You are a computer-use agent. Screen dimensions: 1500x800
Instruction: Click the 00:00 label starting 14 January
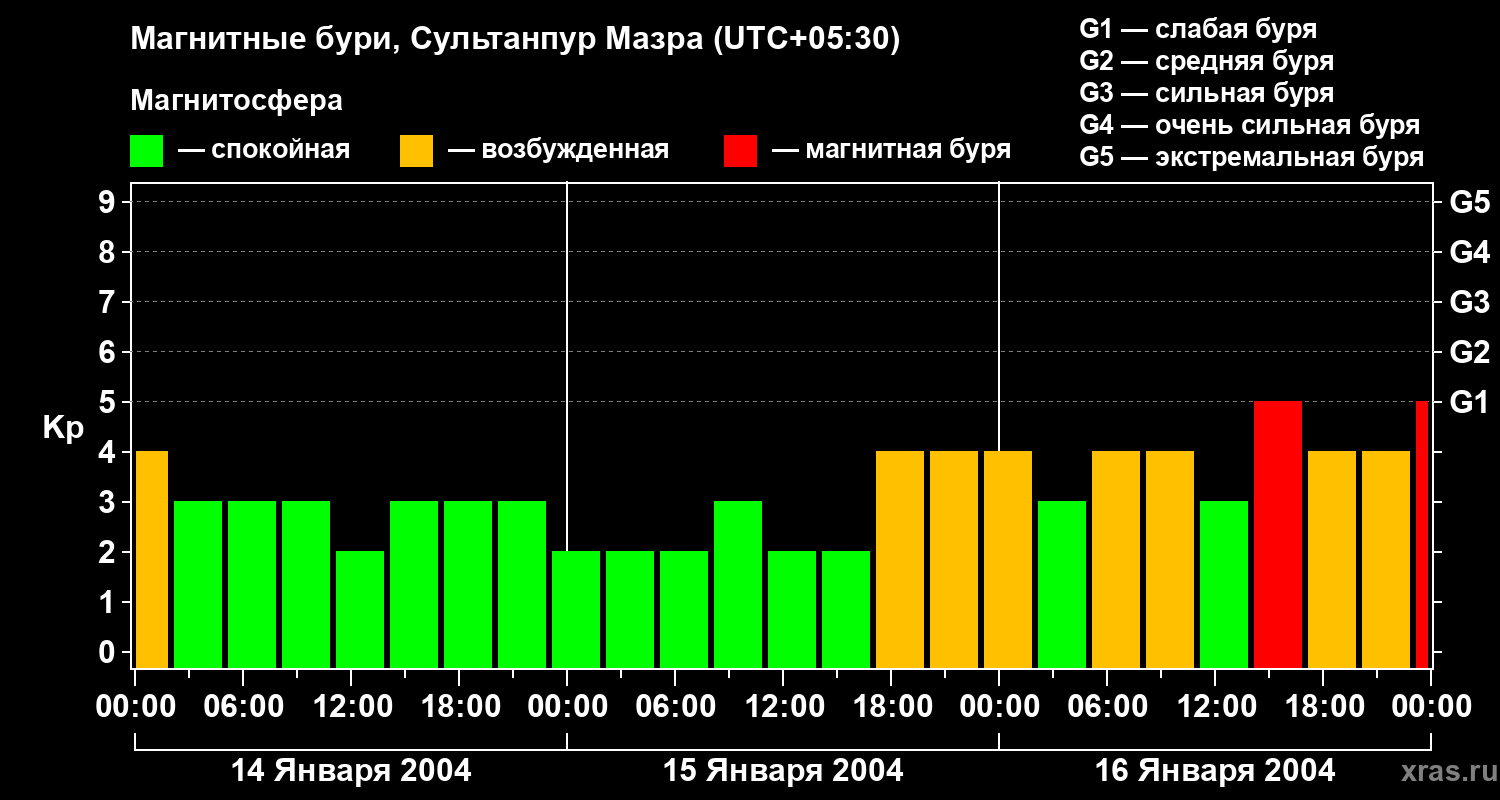(x=137, y=706)
